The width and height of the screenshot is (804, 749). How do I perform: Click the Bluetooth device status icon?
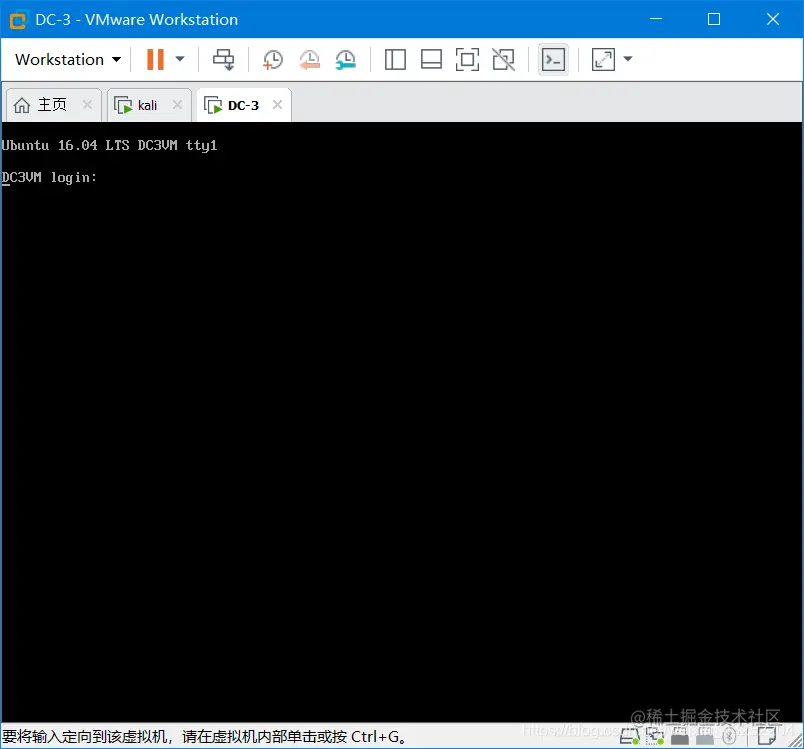[729, 736]
